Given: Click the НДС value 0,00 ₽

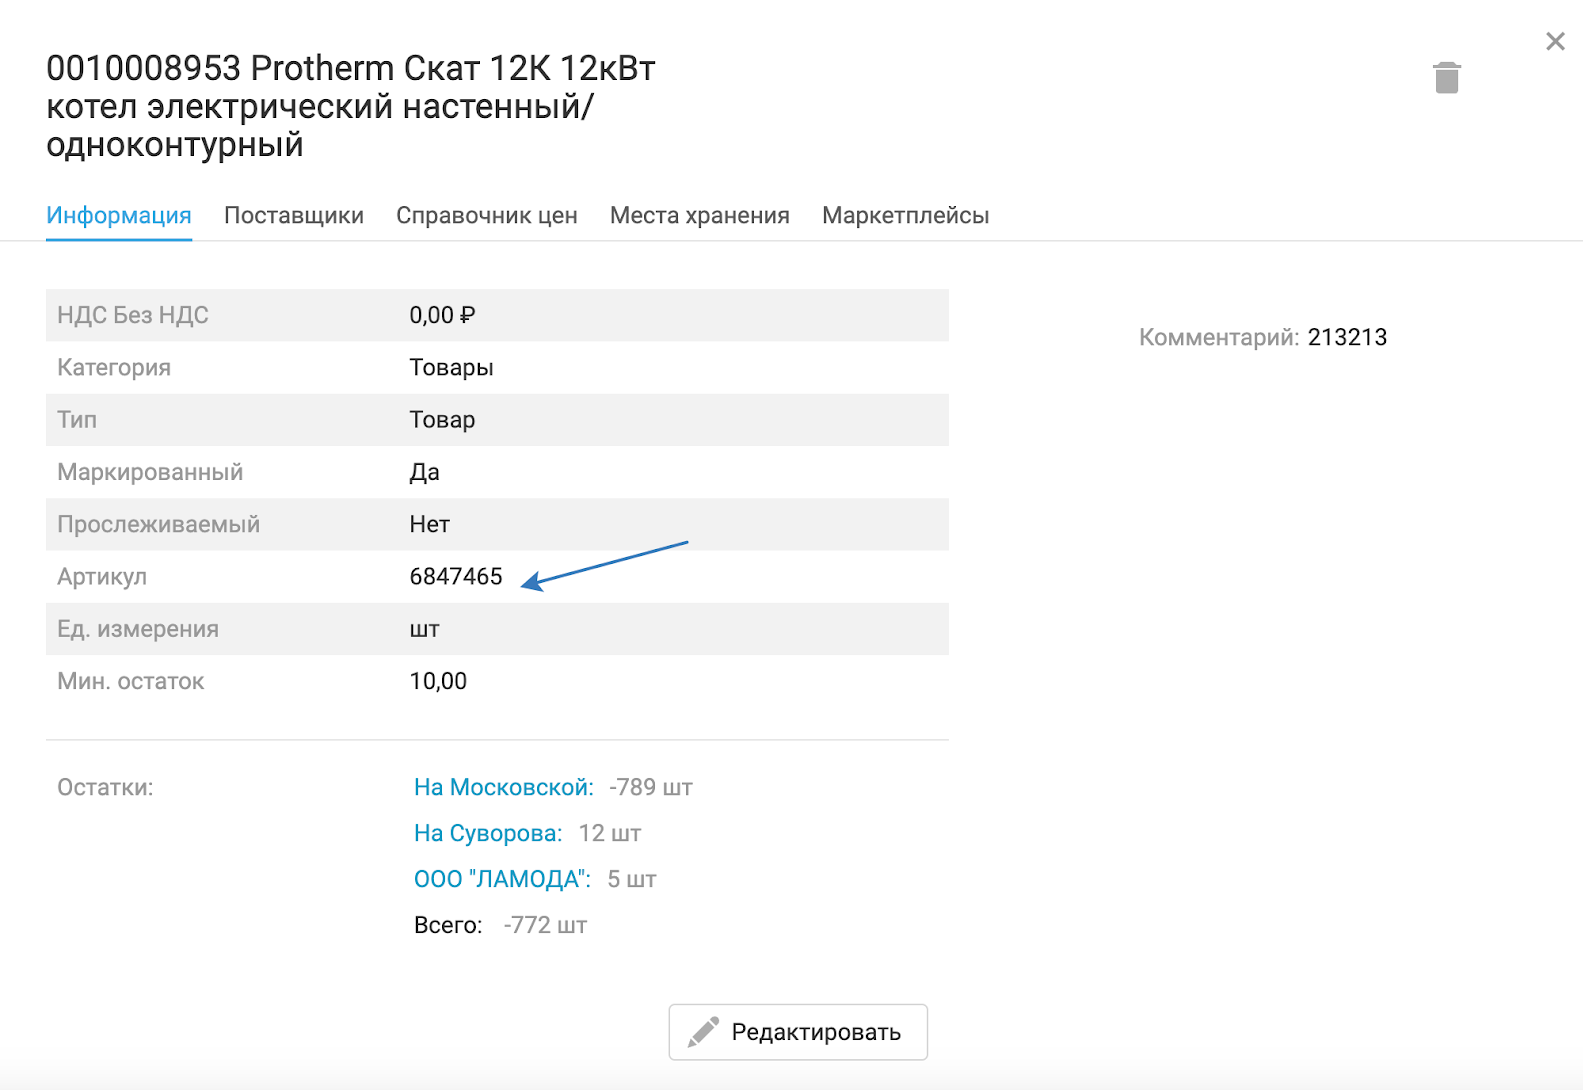Looking at the screenshot, I should (x=442, y=315).
